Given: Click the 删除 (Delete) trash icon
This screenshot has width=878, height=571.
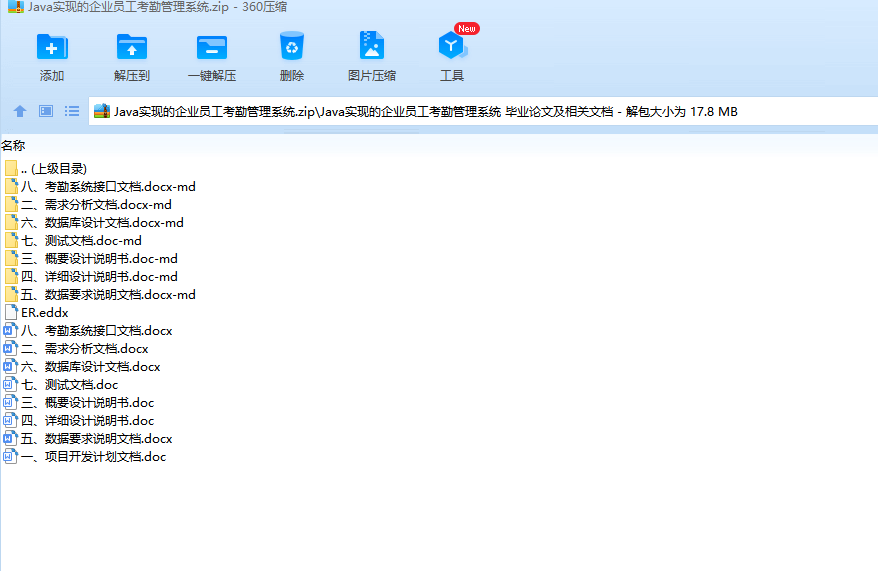Looking at the screenshot, I should click(292, 45).
